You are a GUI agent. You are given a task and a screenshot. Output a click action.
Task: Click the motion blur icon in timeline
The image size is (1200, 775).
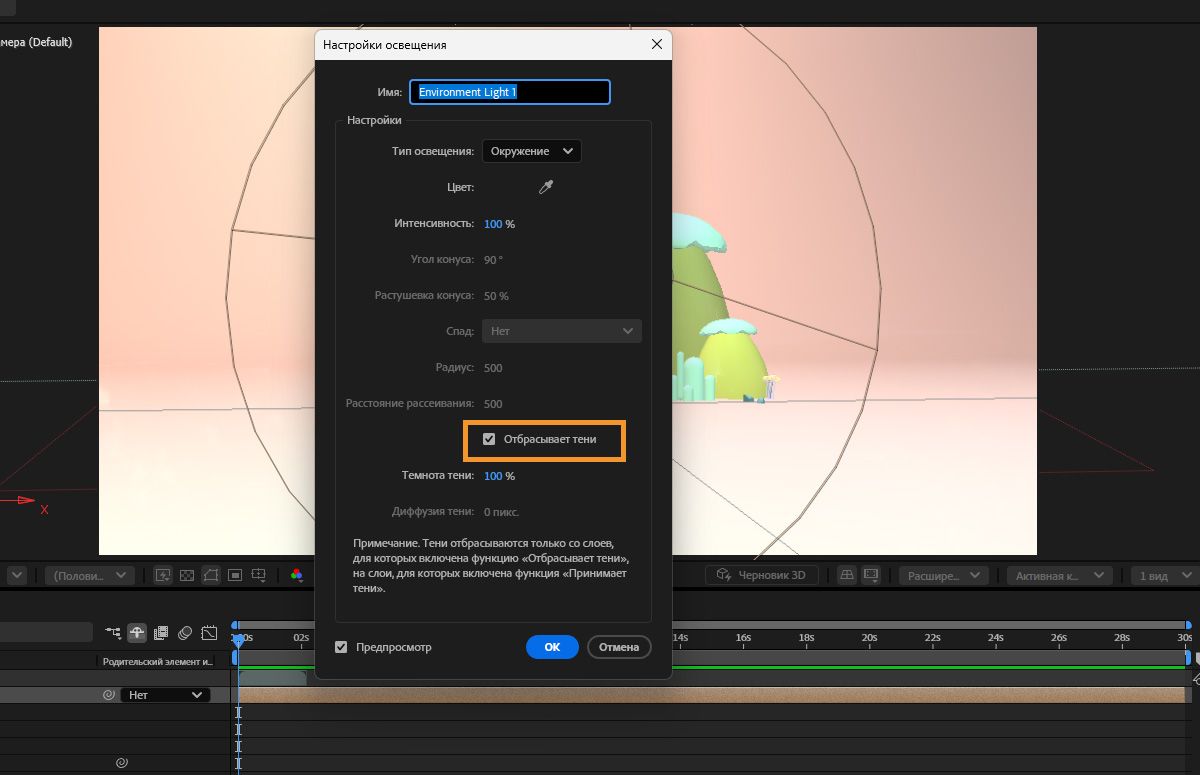point(185,632)
